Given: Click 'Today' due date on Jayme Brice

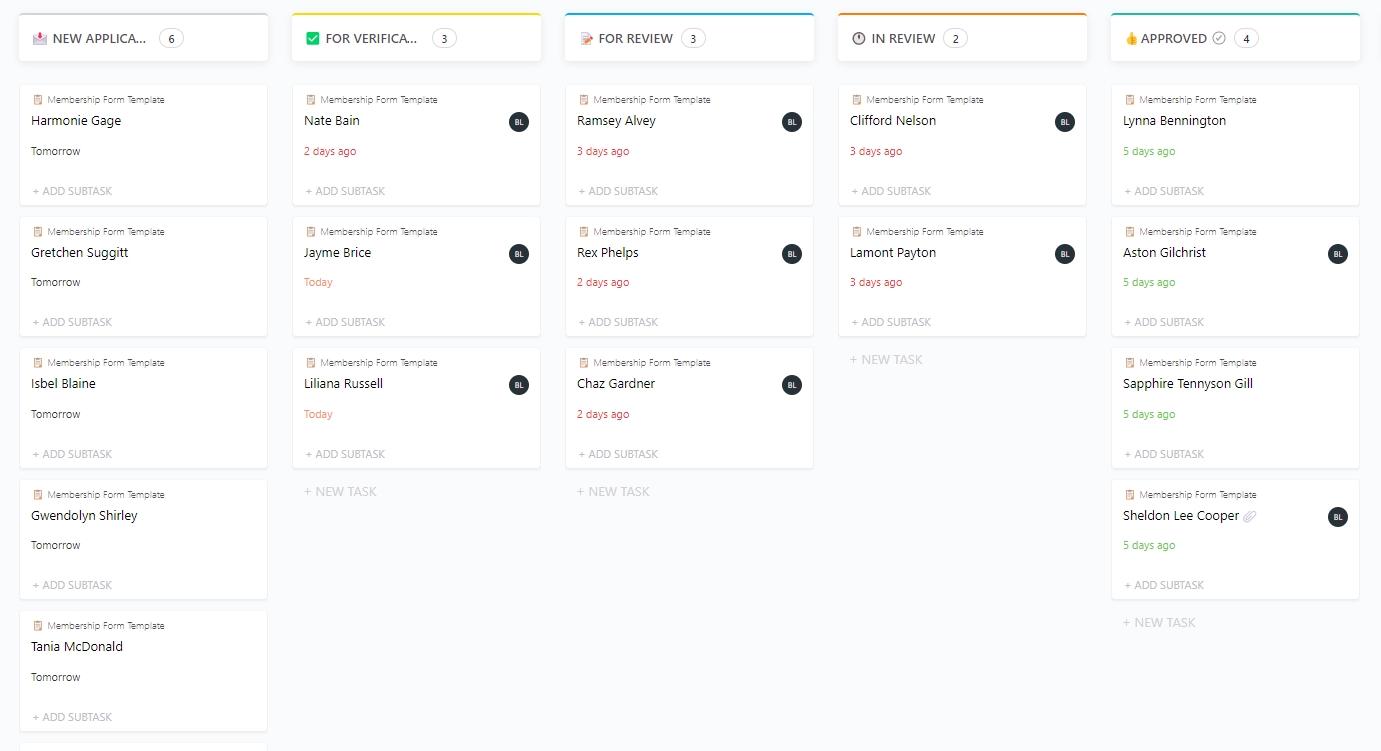Looking at the screenshot, I should (318, 282).
